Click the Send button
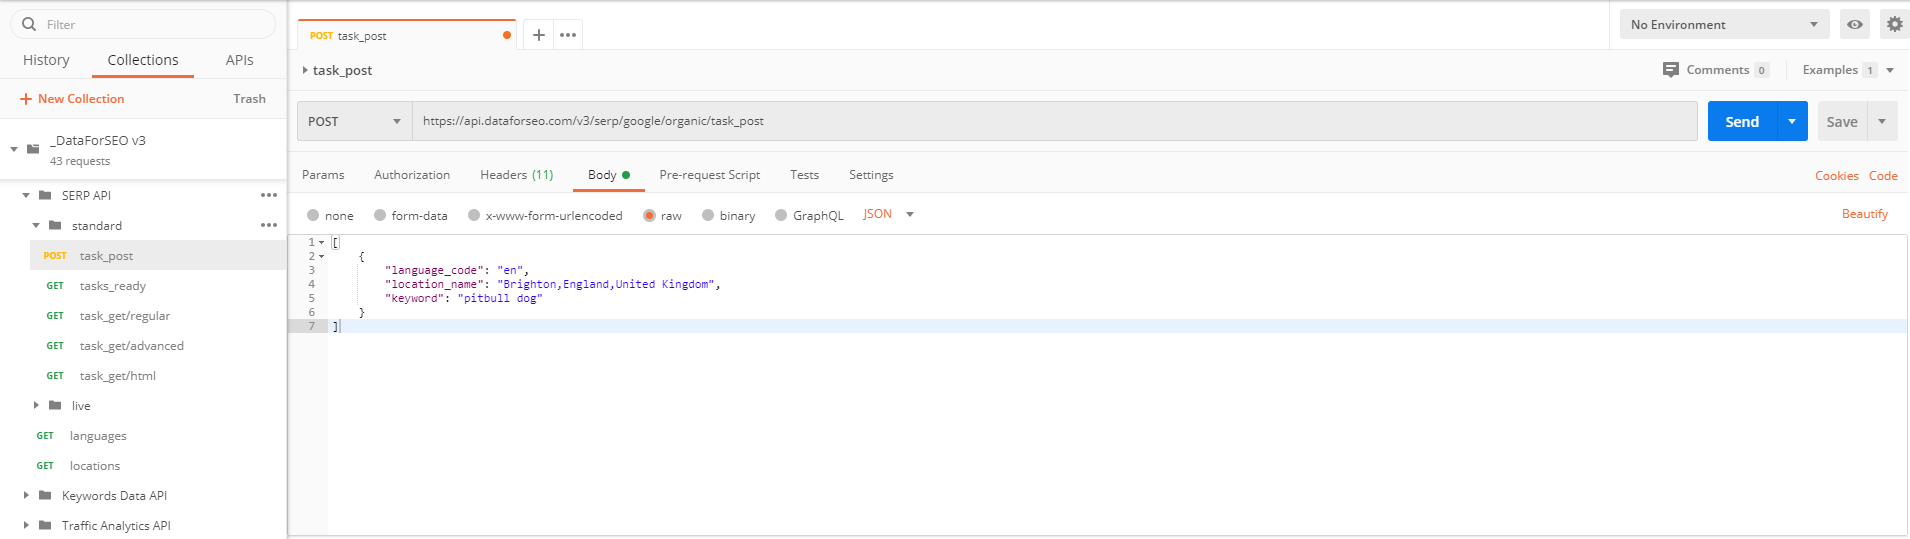The image size is (1910, 539). point(1742,121)
